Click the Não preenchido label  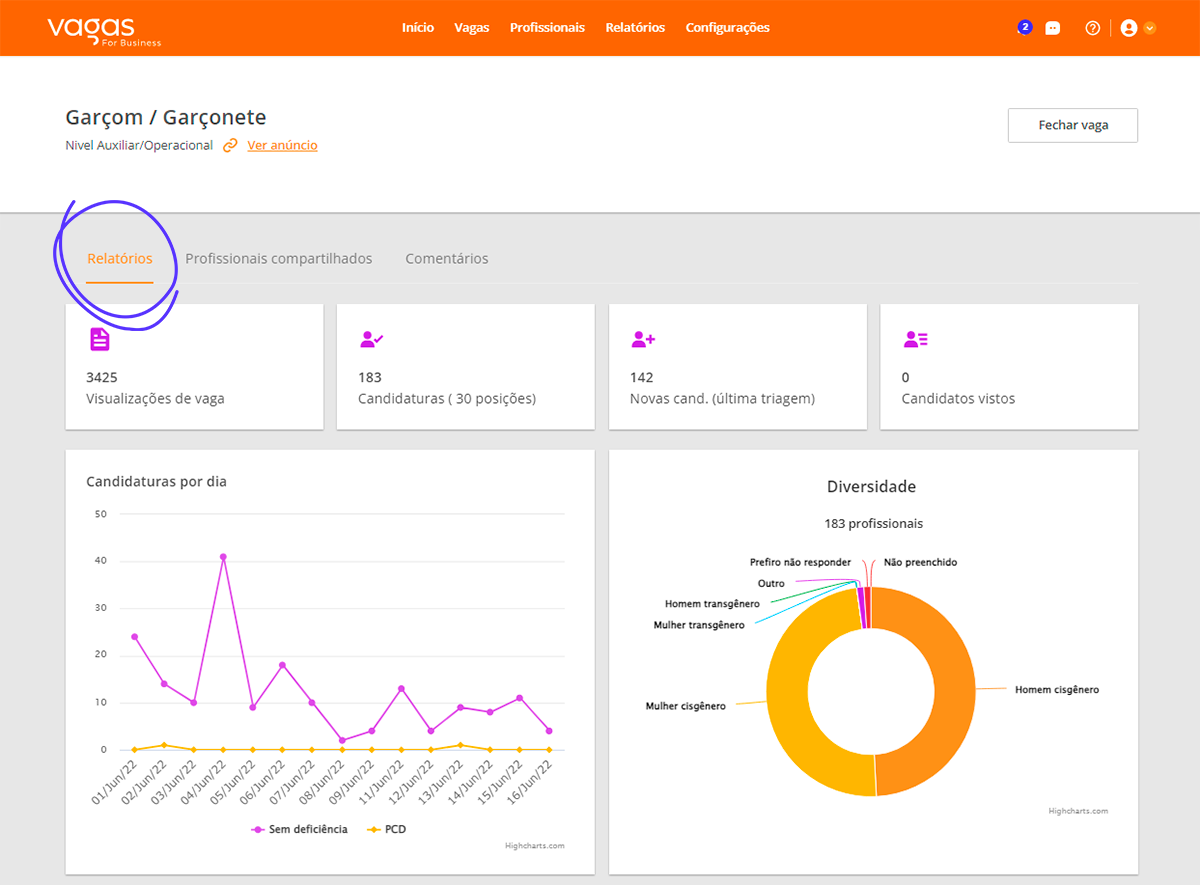(x=920, y=563)
